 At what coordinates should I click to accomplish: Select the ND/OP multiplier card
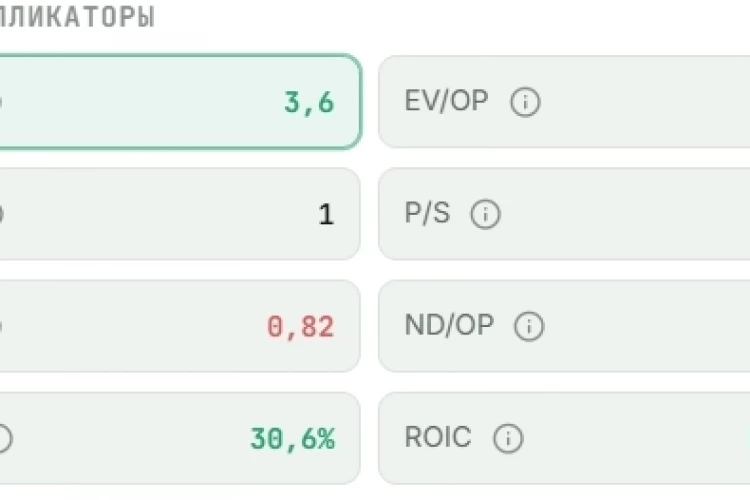pos(564,326)
